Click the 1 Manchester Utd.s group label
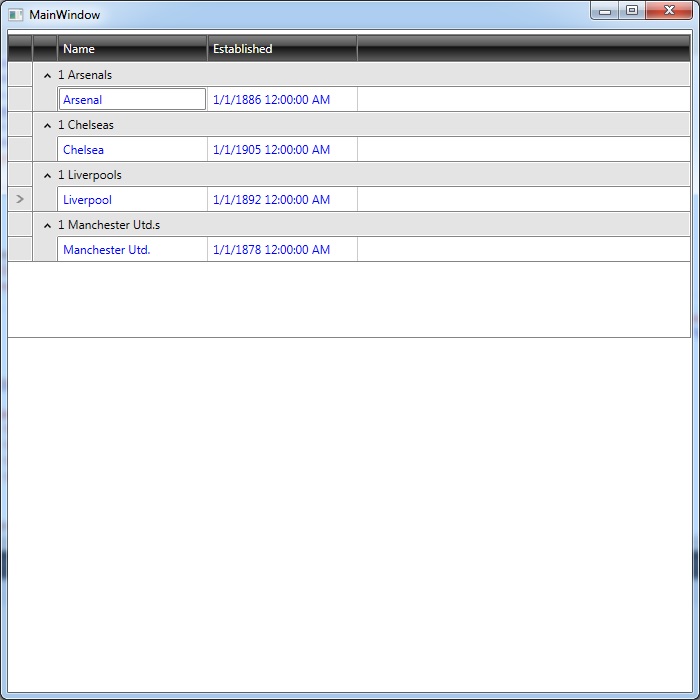 coord(109,225)
